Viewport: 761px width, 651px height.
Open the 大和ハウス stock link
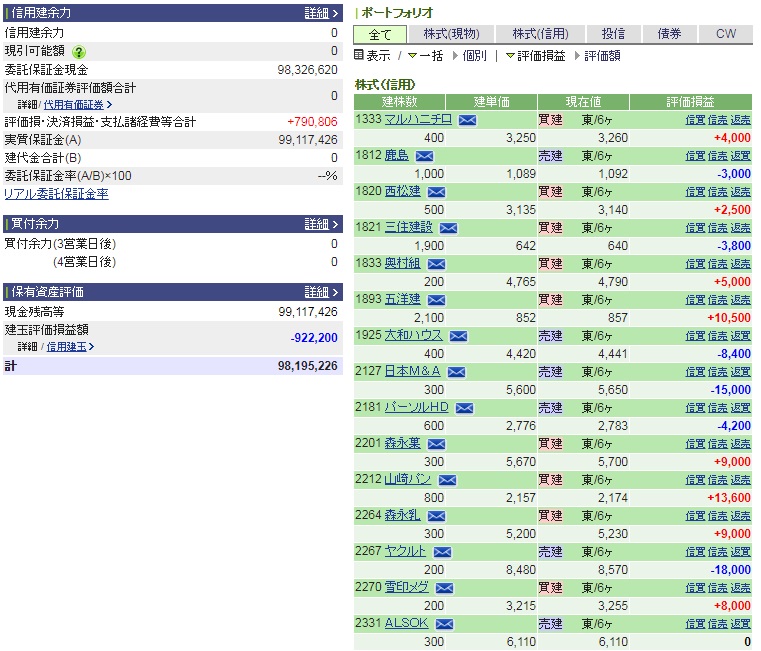pos(414,335)
